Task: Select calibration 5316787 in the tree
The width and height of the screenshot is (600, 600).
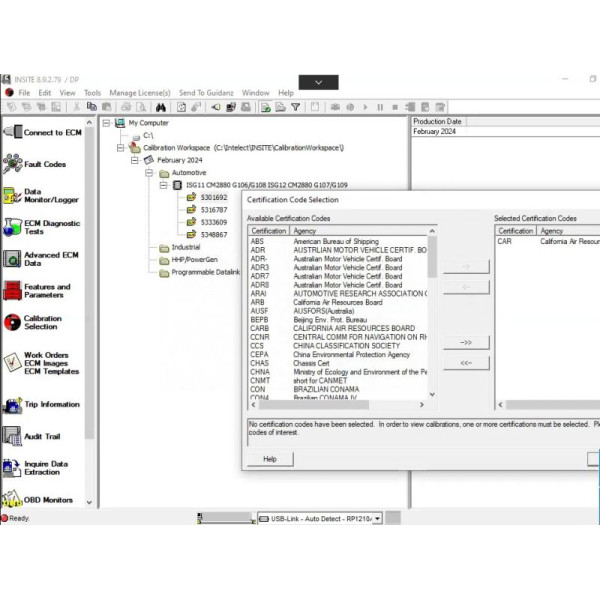Action: (213, 210)
